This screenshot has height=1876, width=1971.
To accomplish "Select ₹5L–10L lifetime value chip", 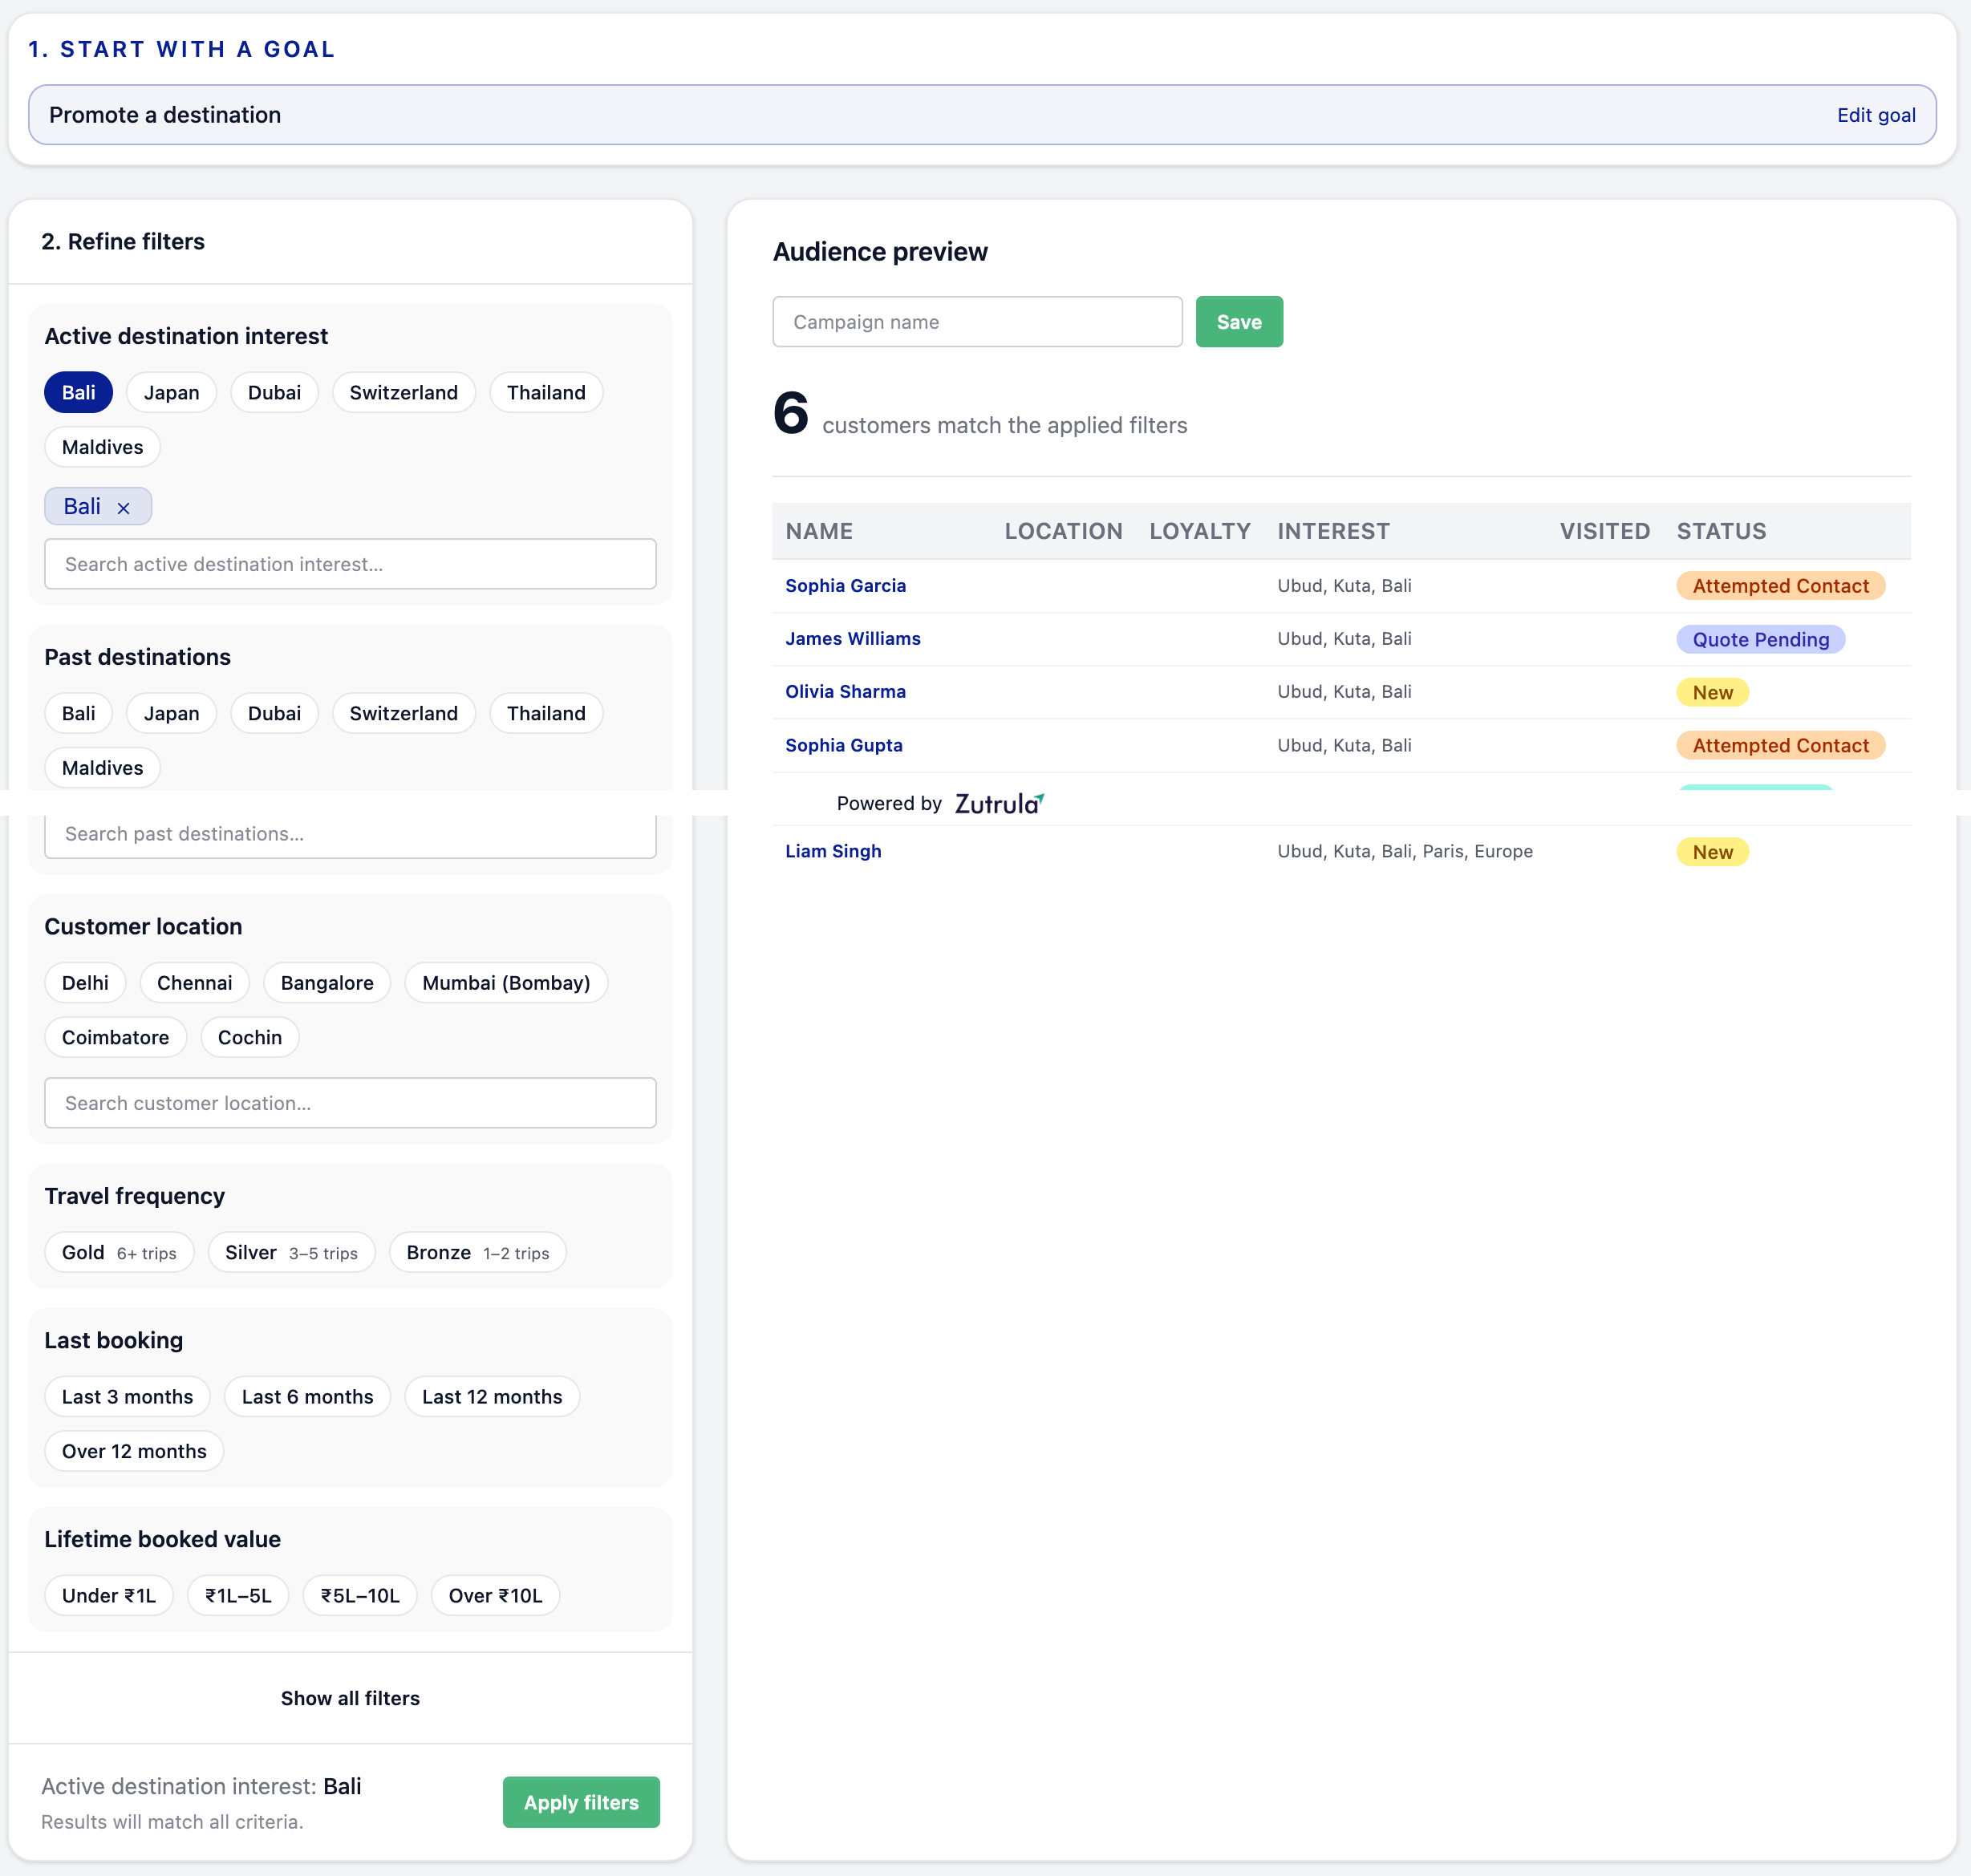I will tap(360, 1596).
